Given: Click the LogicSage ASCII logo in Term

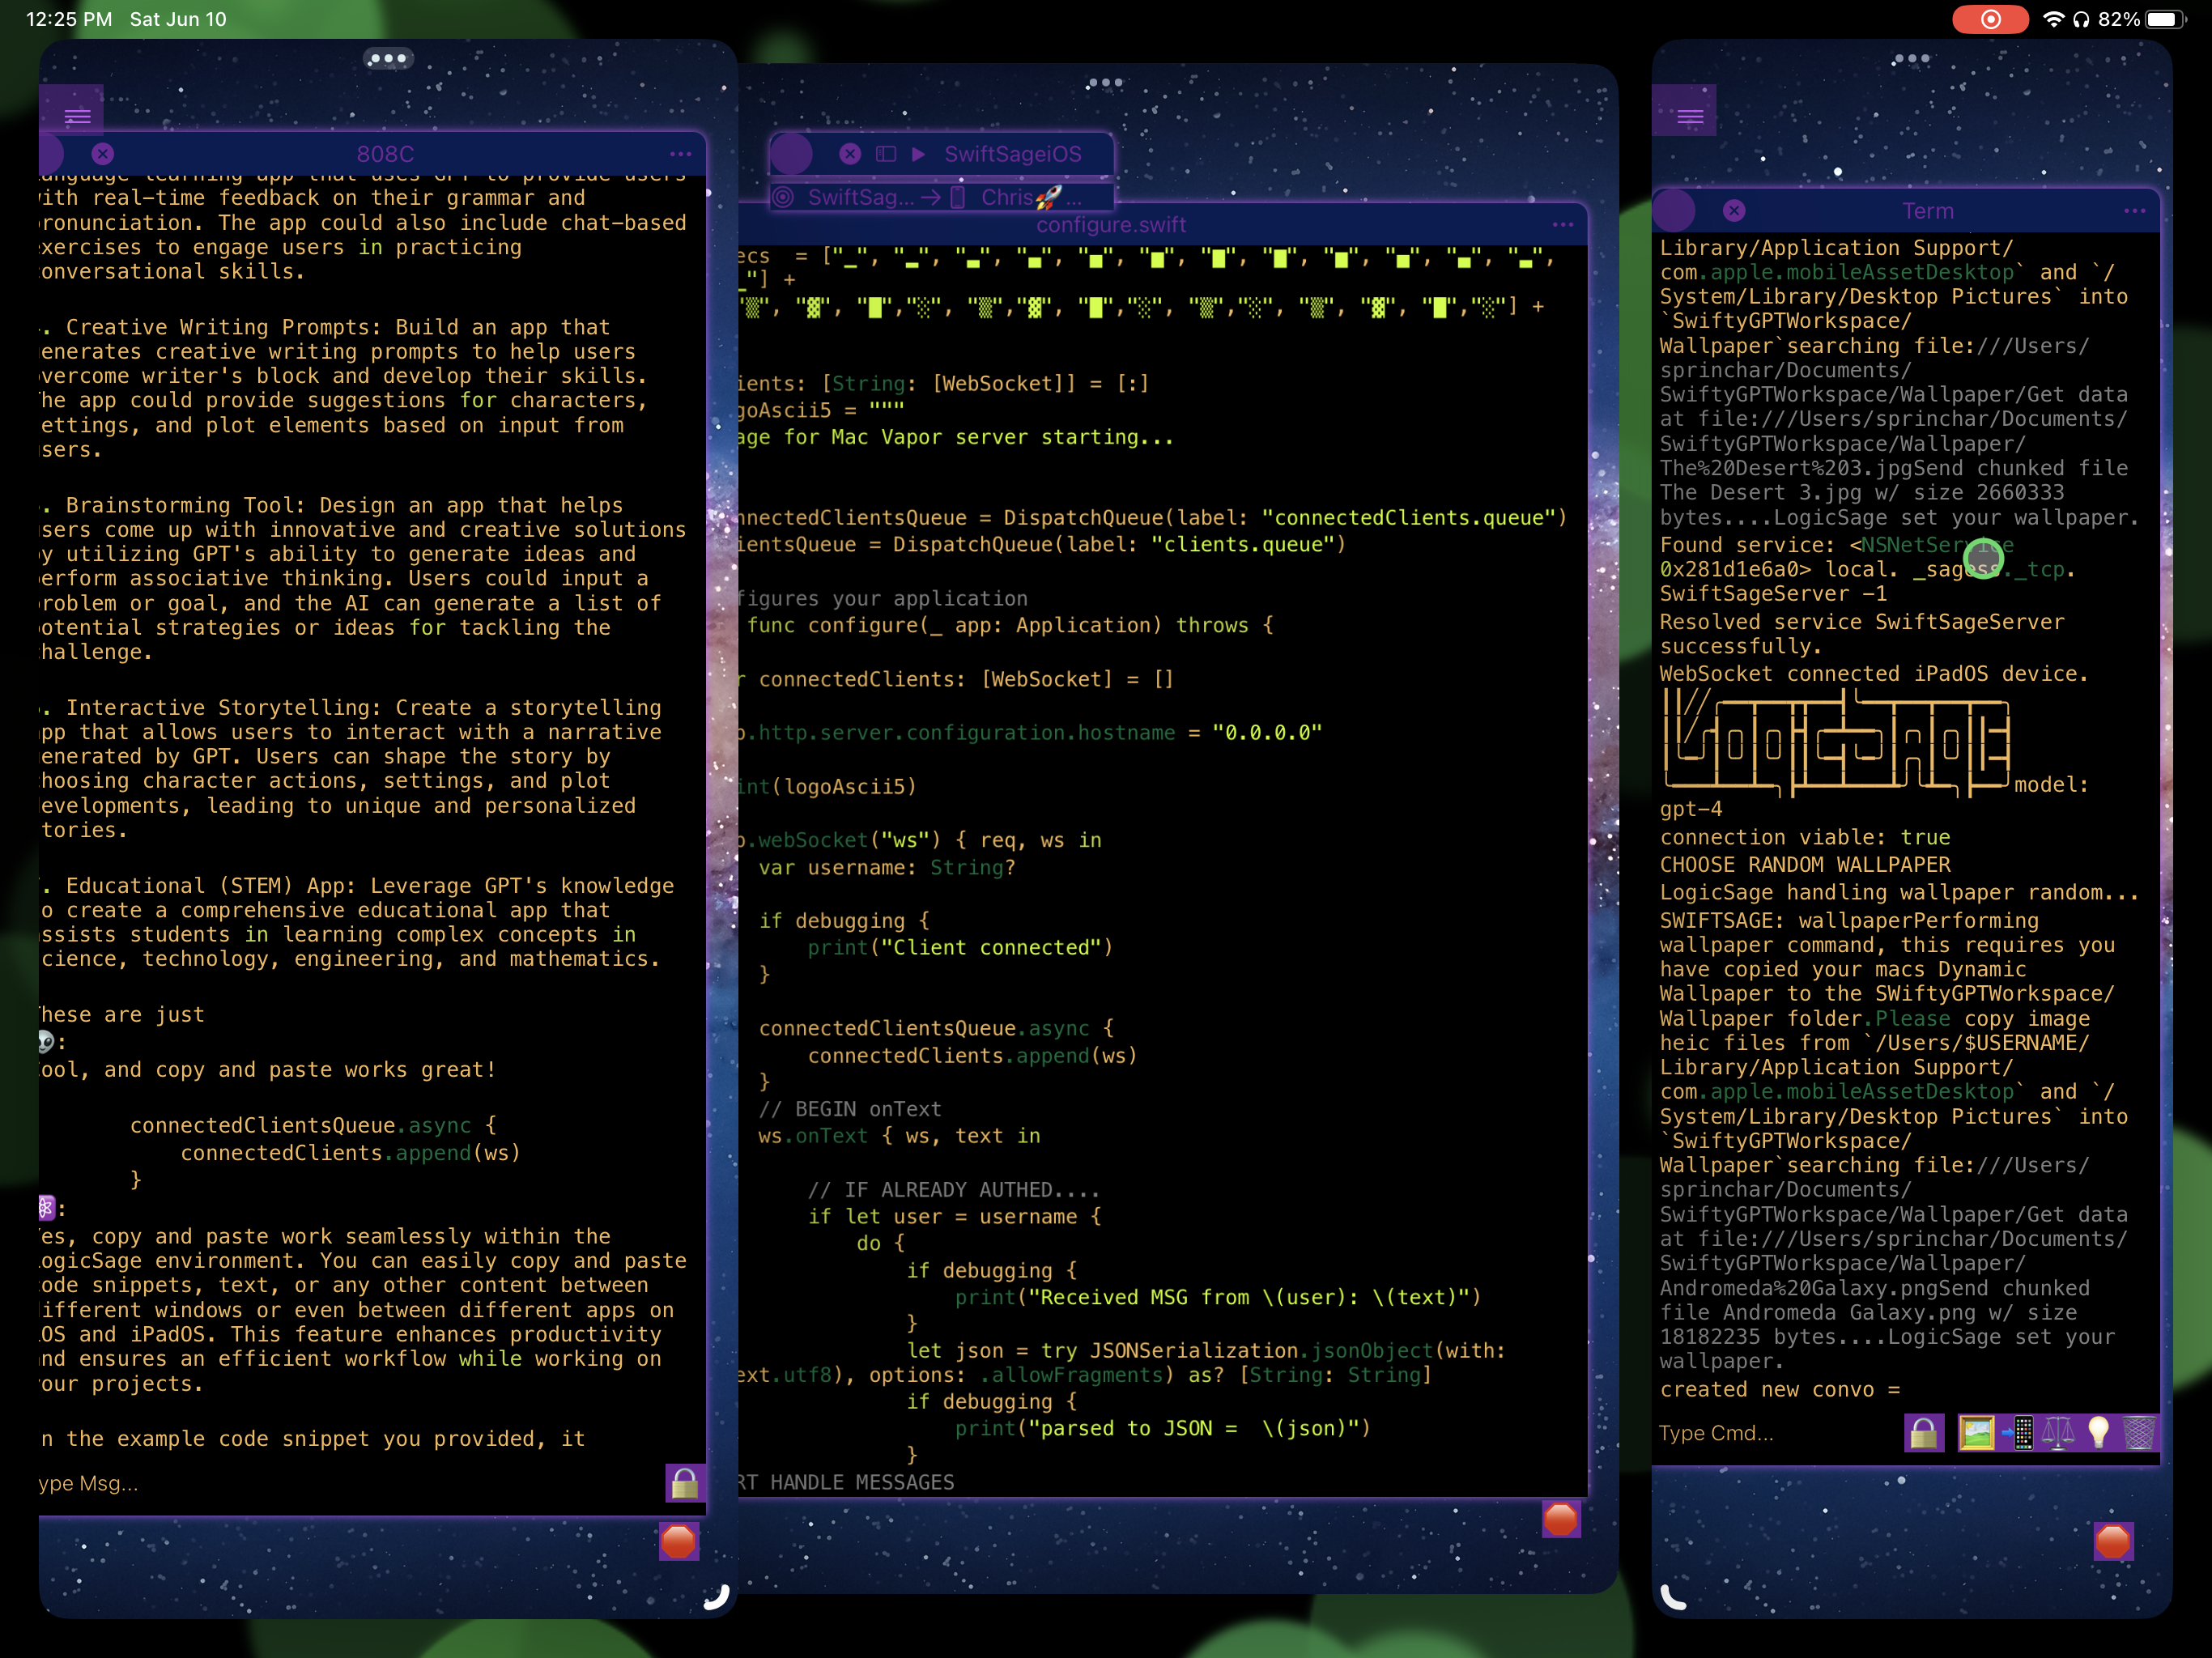Looking at the screenshot, I should coord(1835,745).
